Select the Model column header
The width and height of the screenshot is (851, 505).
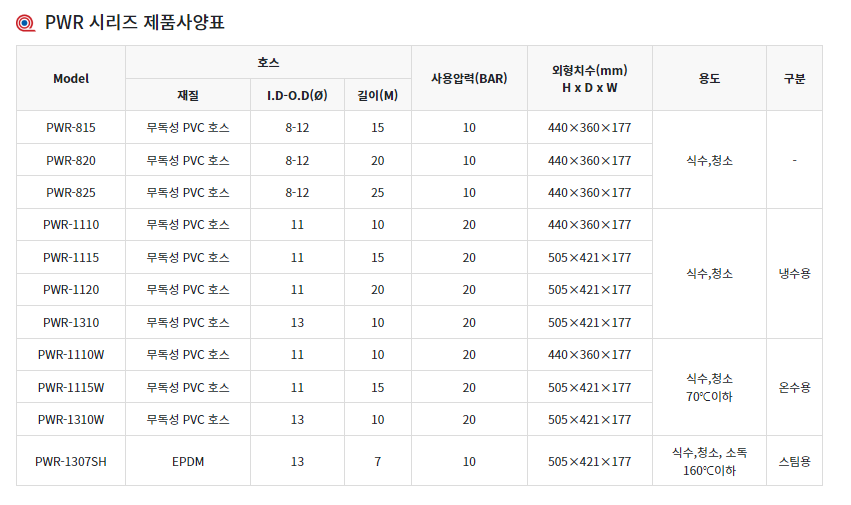pos(71,78)
